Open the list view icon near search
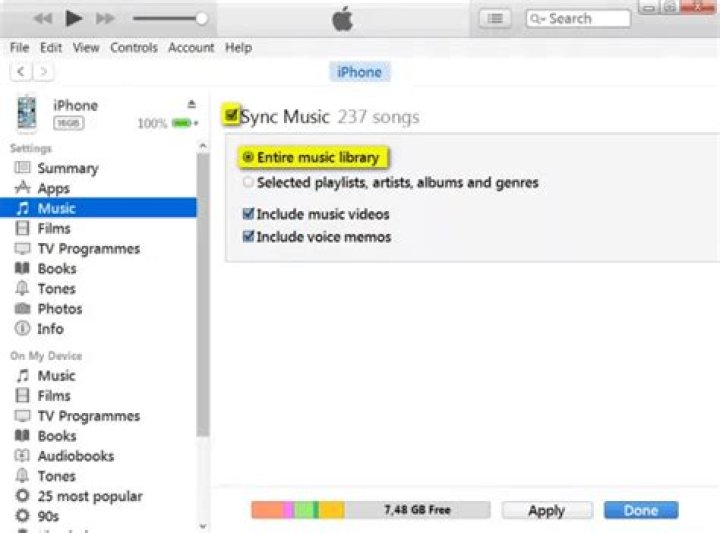Image resolution: width=720 pixels, height=533 pixels. pos(494,18)
